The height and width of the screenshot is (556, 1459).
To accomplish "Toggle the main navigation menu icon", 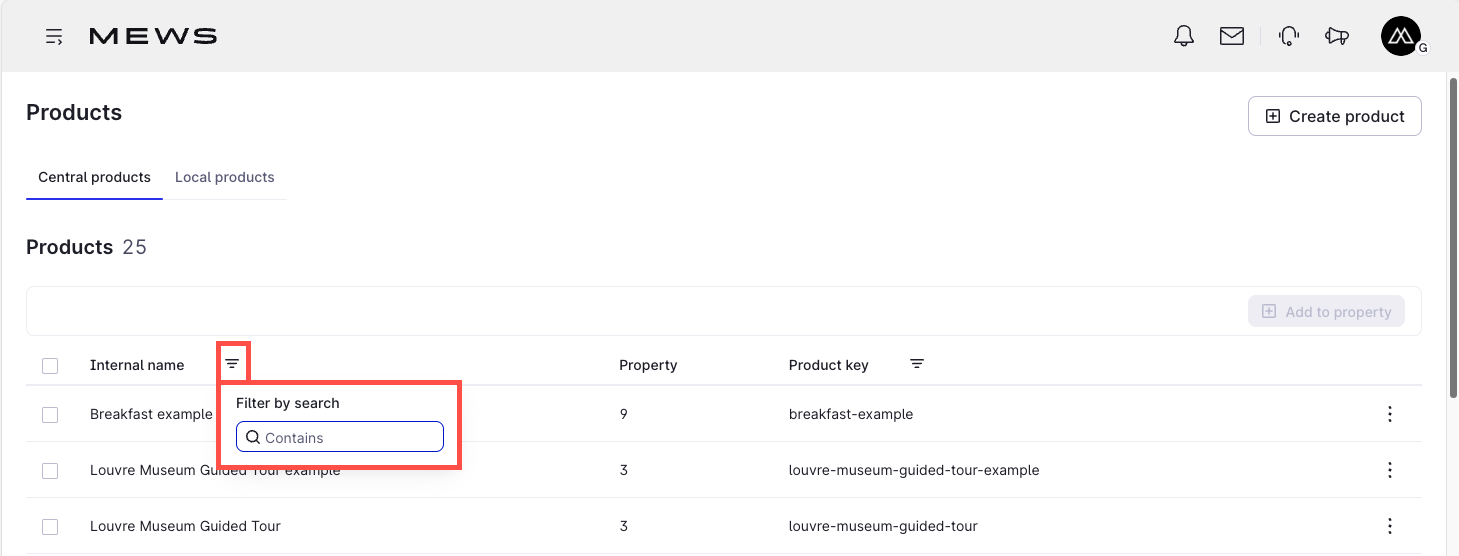I will (x=54, y=37).
